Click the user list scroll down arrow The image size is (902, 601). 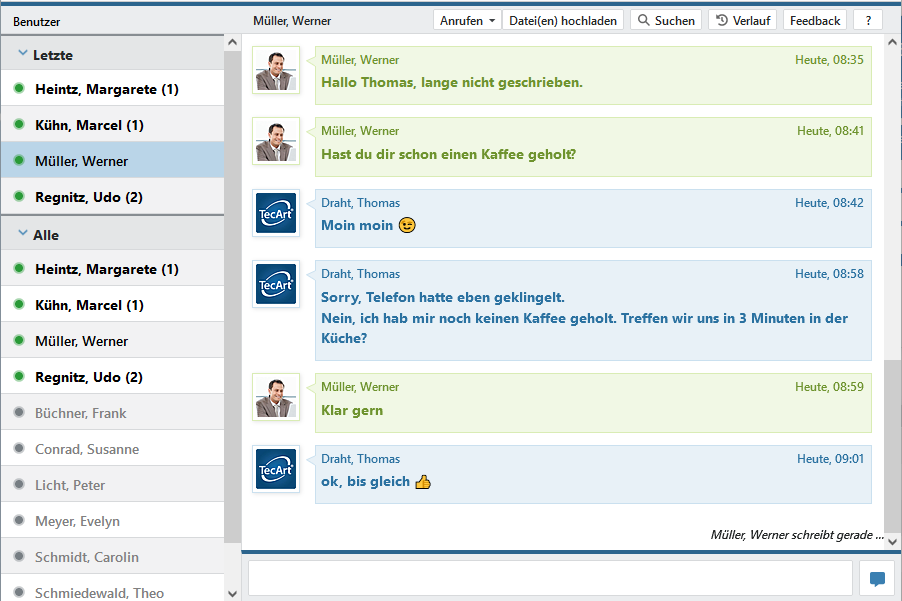click(233, 593)
